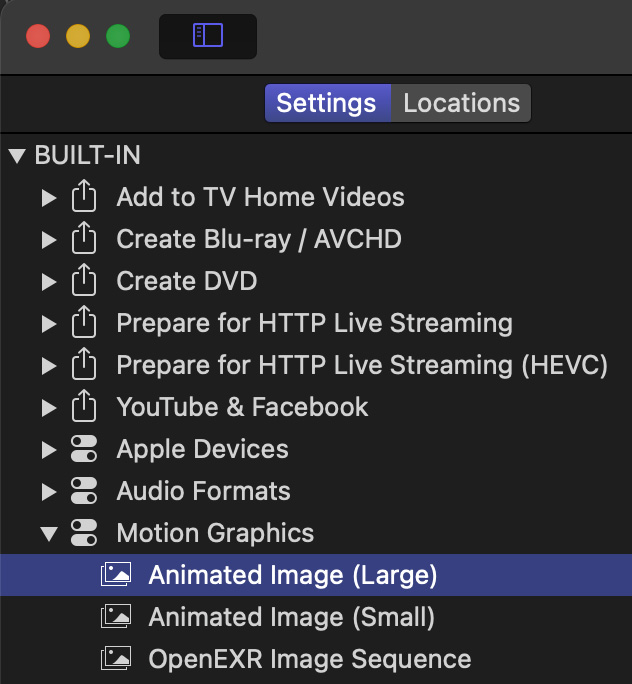Viewport: 632px width, 684px height.
Task: Click the share icon beside Create Blu-ray / AVCHD
Action: (x=84, y=240)
